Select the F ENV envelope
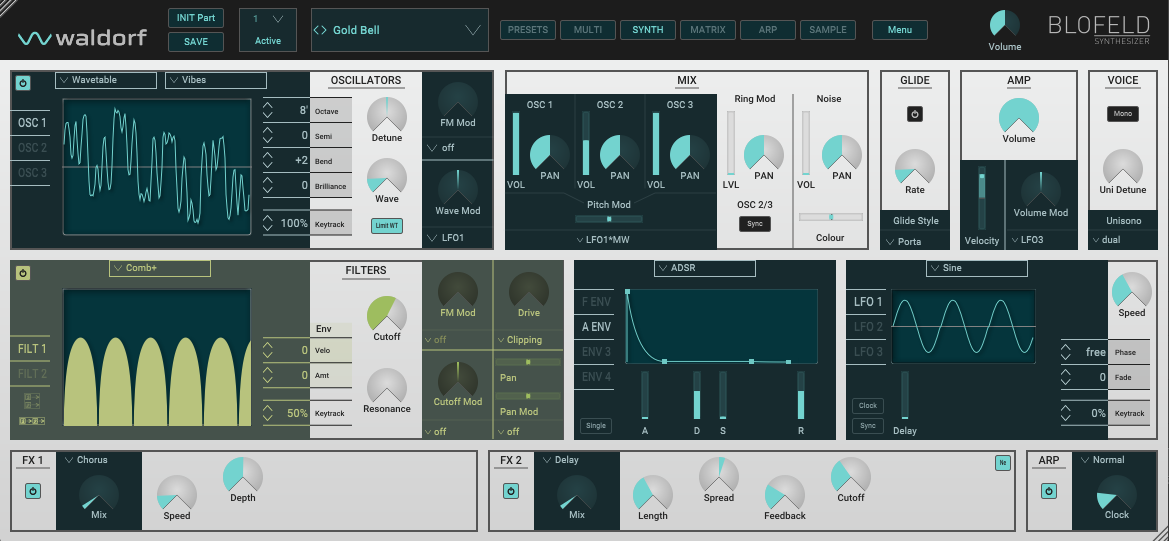Viewport: 1169px width, 541px height. (596, 301)
